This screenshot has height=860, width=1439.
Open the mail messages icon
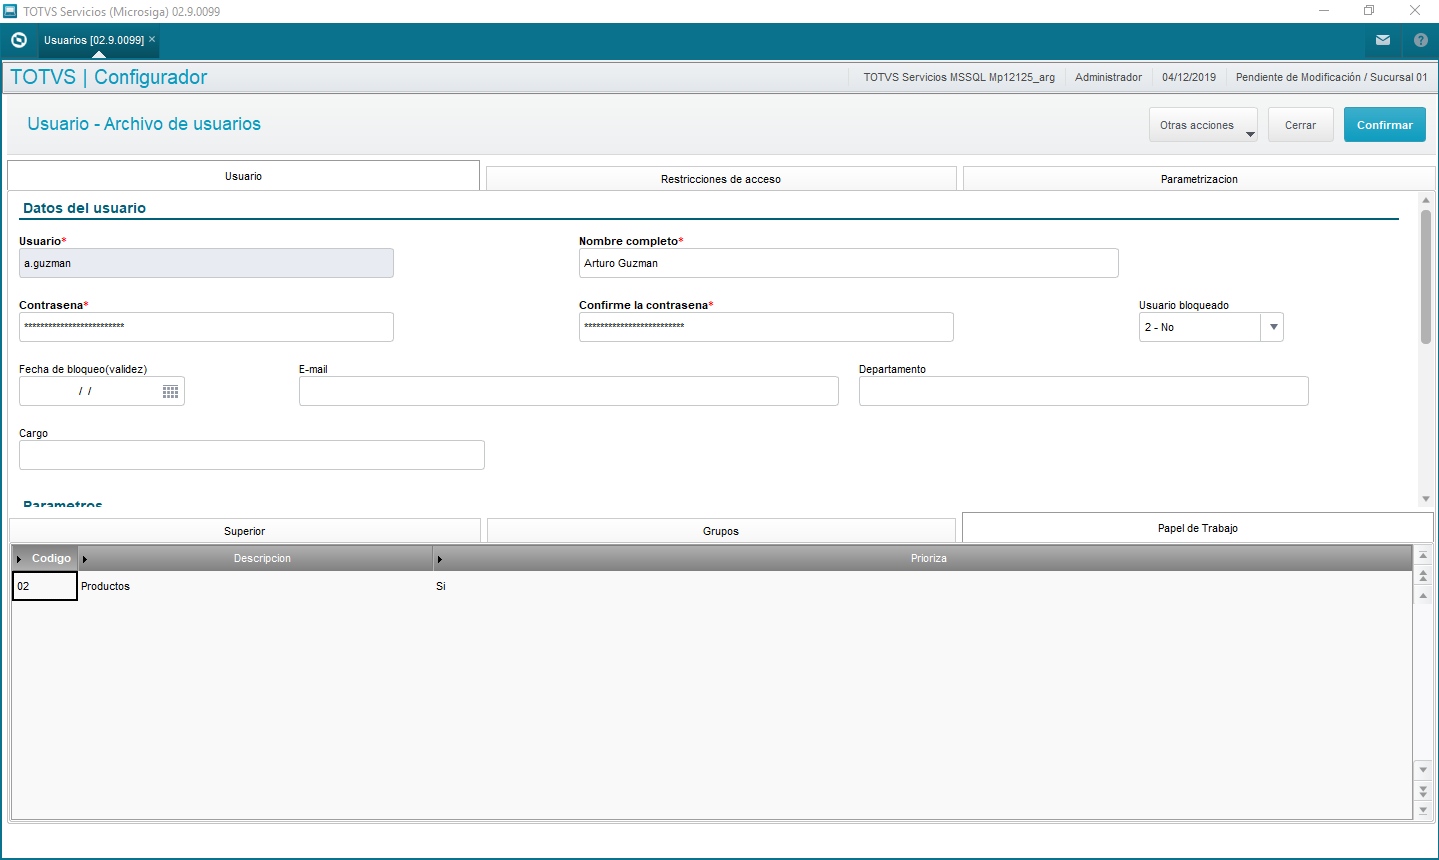(x=1383, y=40)
